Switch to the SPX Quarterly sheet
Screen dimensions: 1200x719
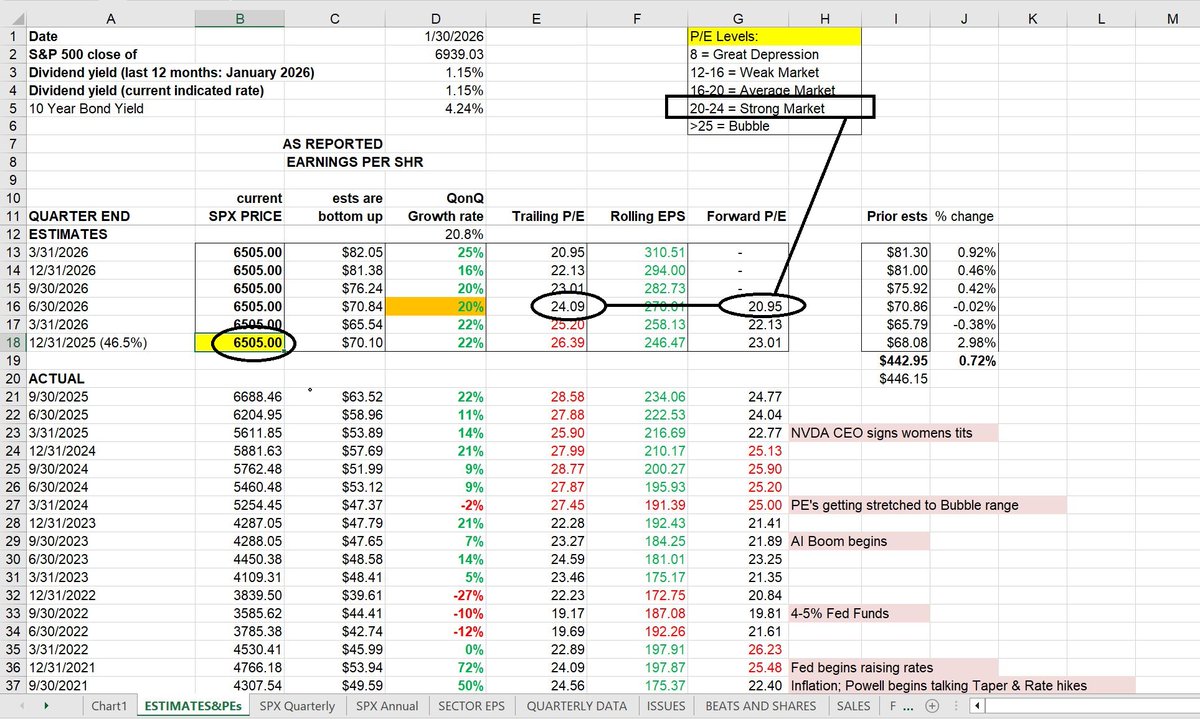pos(297,705)
